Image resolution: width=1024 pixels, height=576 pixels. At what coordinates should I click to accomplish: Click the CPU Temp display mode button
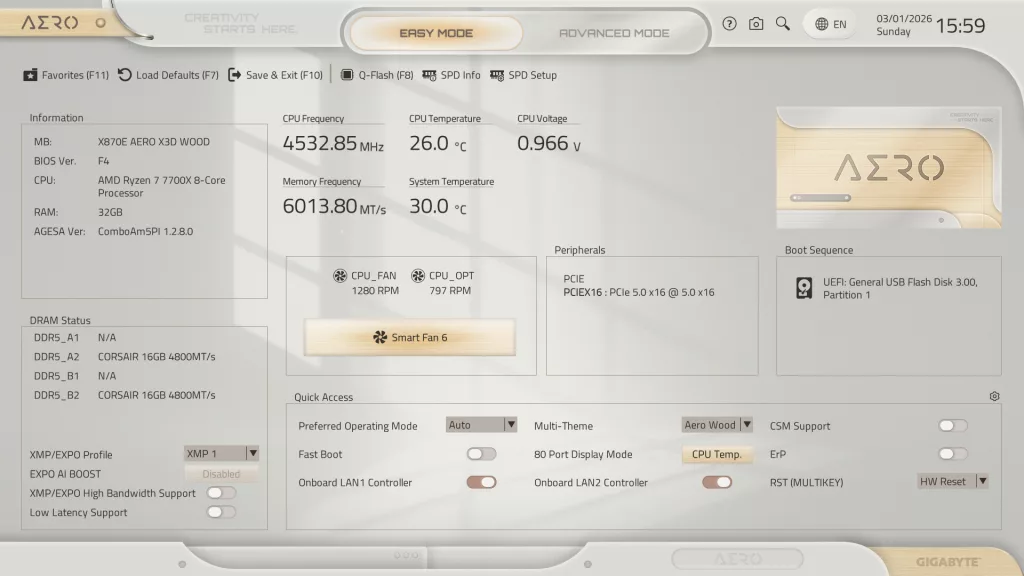[717, 454]
